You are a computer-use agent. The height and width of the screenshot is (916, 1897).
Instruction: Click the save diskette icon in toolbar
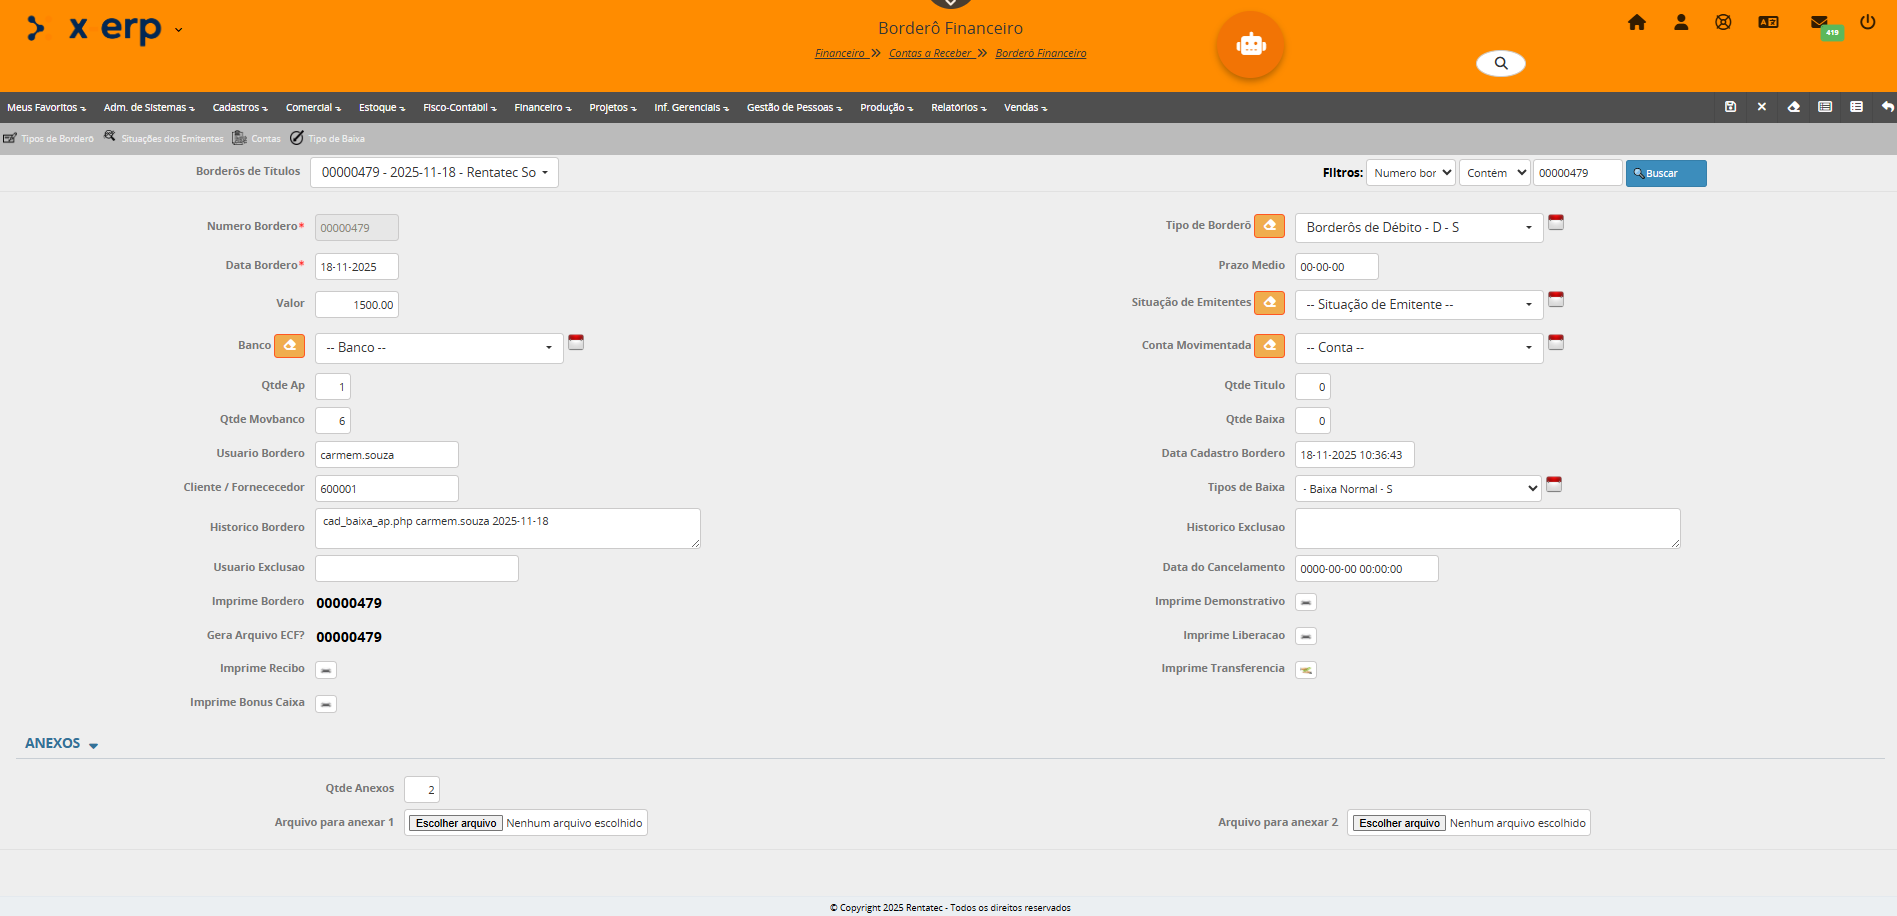(x=1730, y=107)
